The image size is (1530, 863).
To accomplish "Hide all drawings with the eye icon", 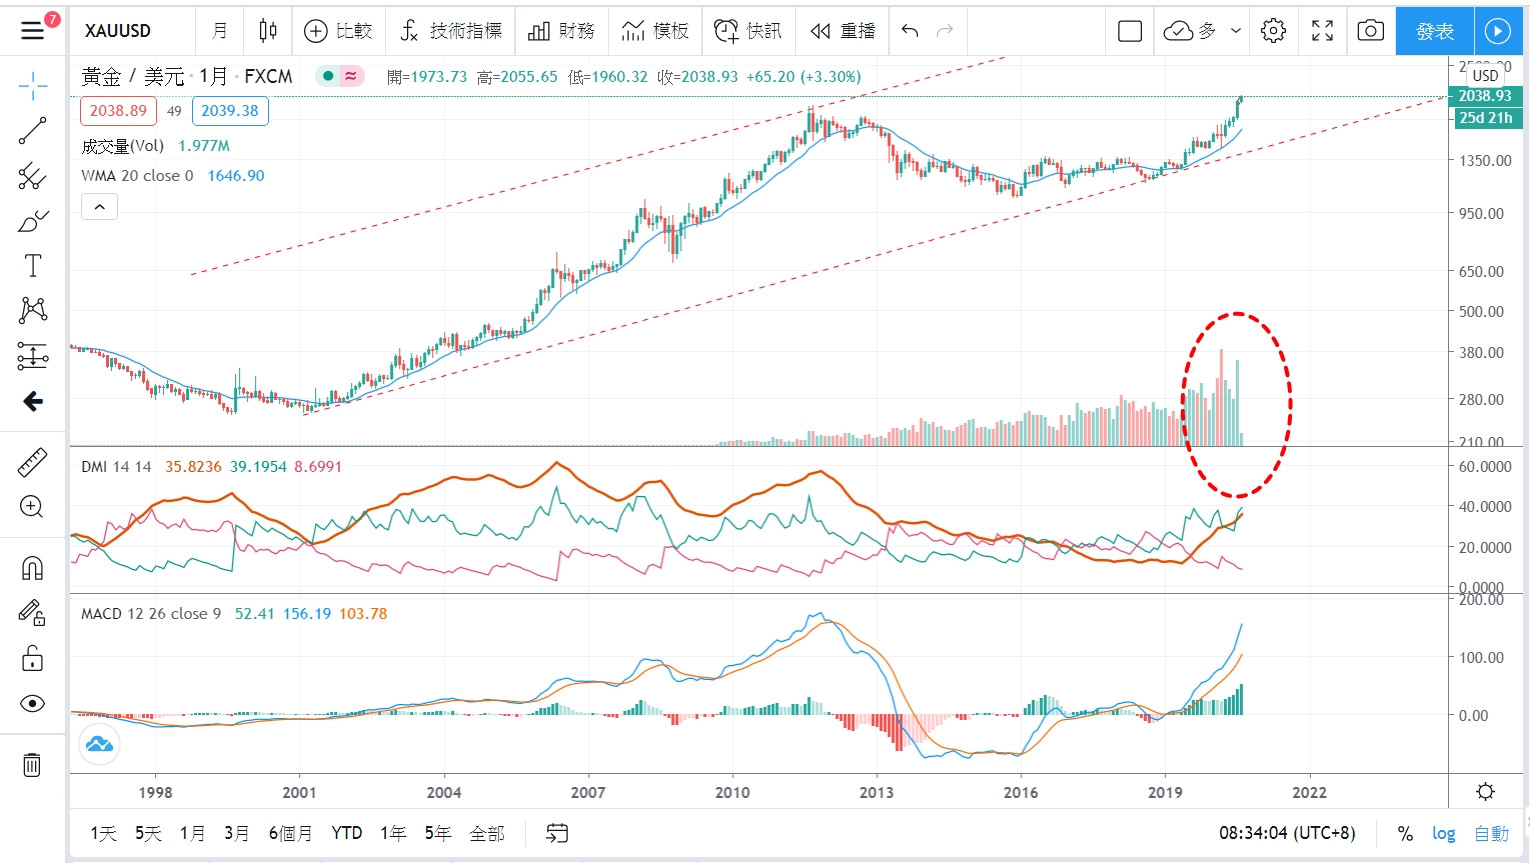I will [32, 704].
